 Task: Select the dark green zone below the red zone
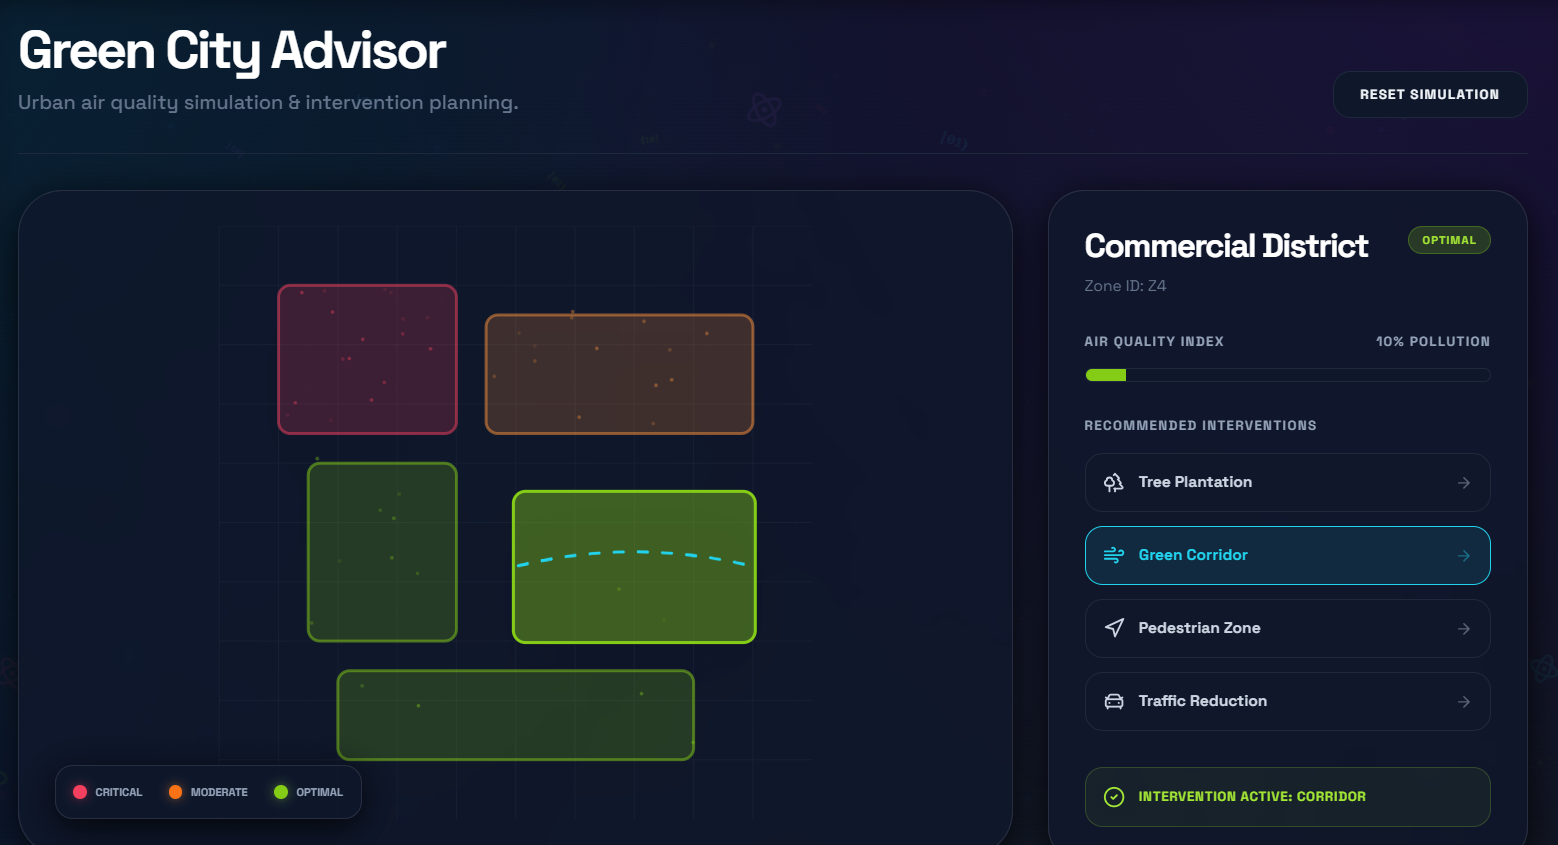click(x=382, y=552)
